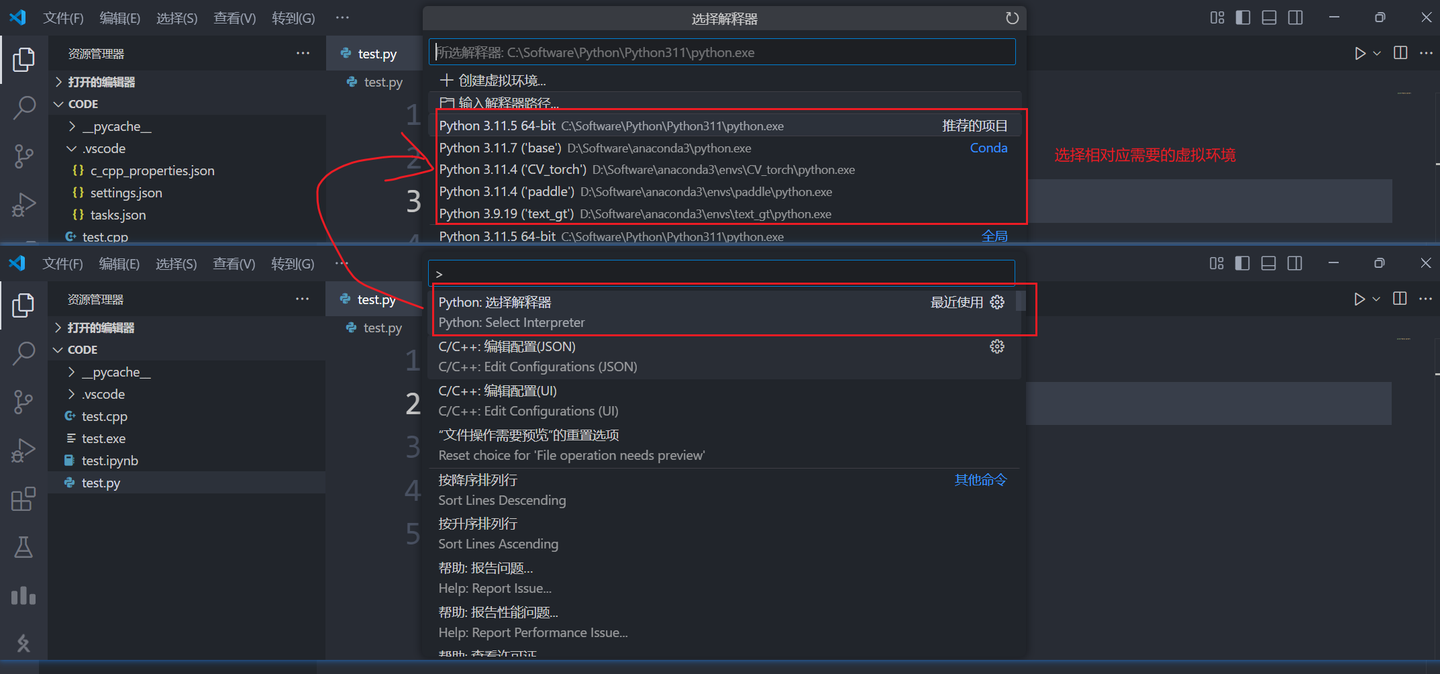Open Run and Debug in the bottom window
Image resolution: width=1440 pixels, height=674 pixels.
[x=24, y=451]
